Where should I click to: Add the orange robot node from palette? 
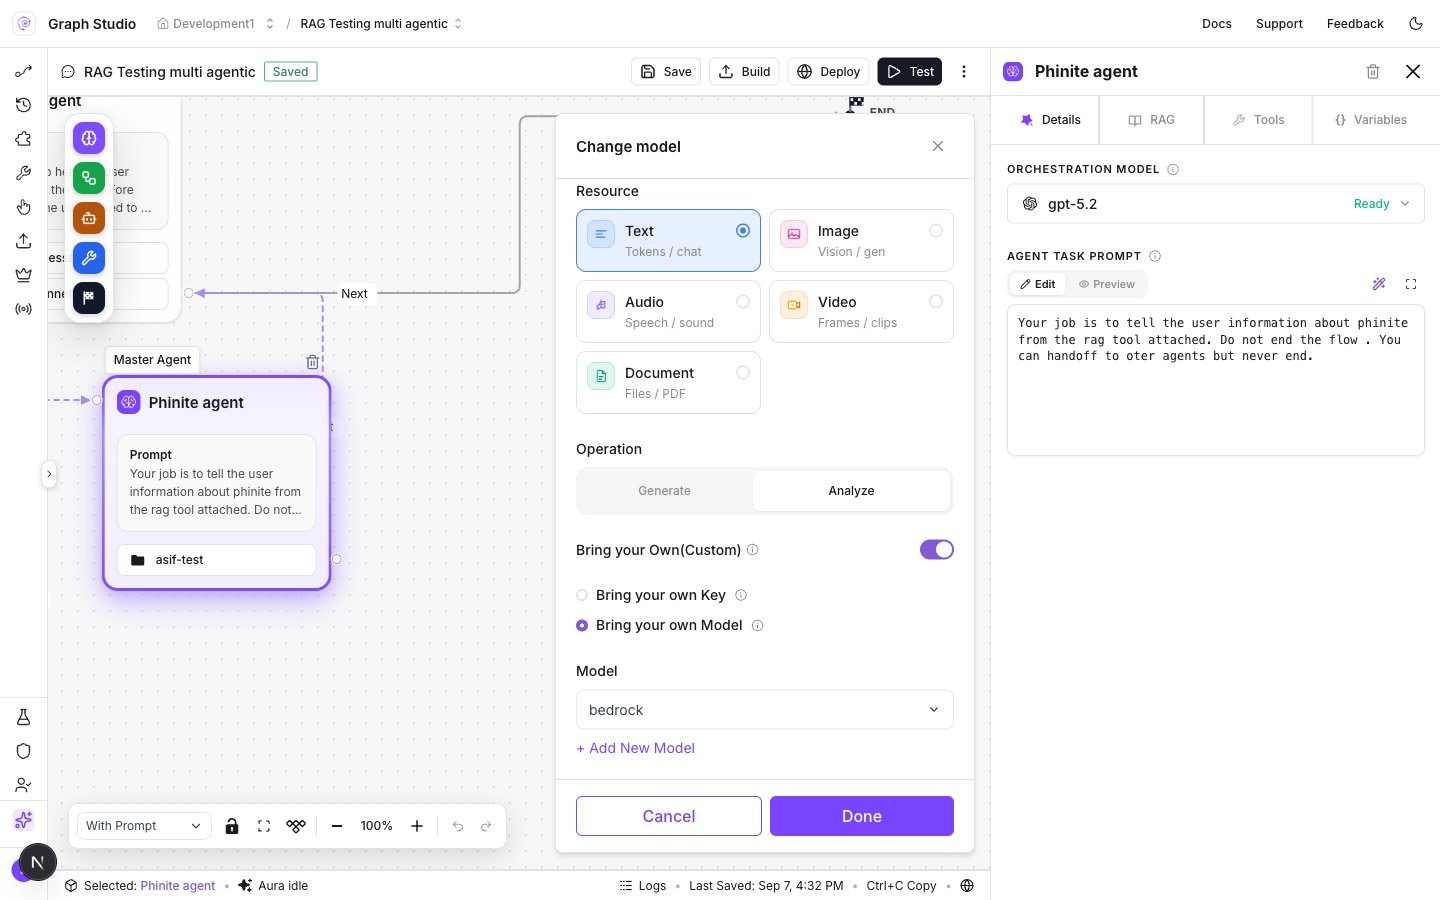(89, 218)
